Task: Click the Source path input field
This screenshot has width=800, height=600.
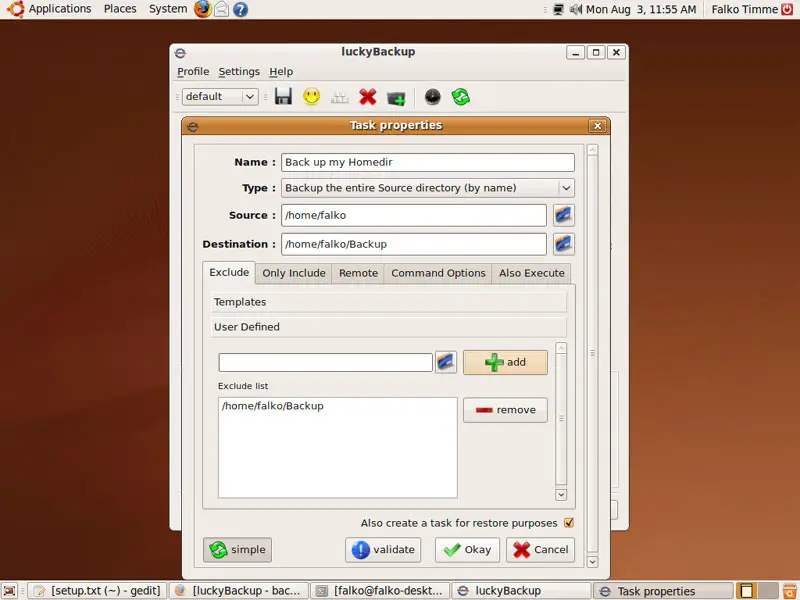Action: [x=414, y=215]
